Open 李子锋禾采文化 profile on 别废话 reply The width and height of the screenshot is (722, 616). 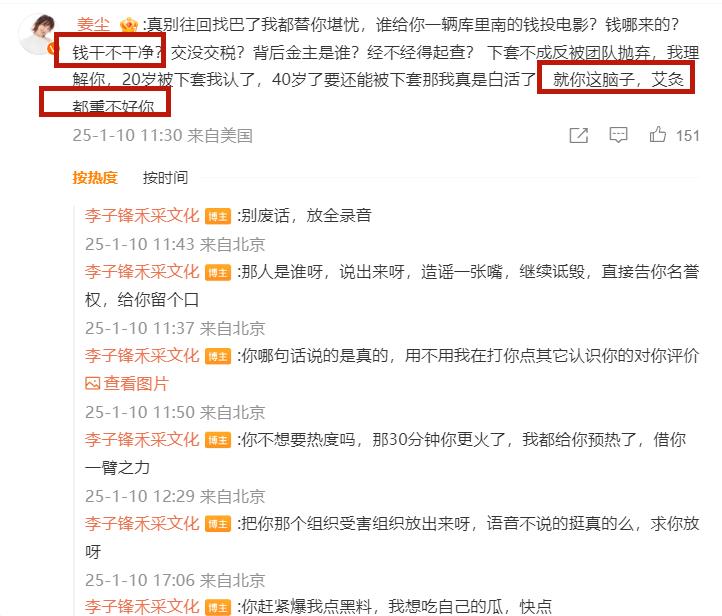pos(142,215)
